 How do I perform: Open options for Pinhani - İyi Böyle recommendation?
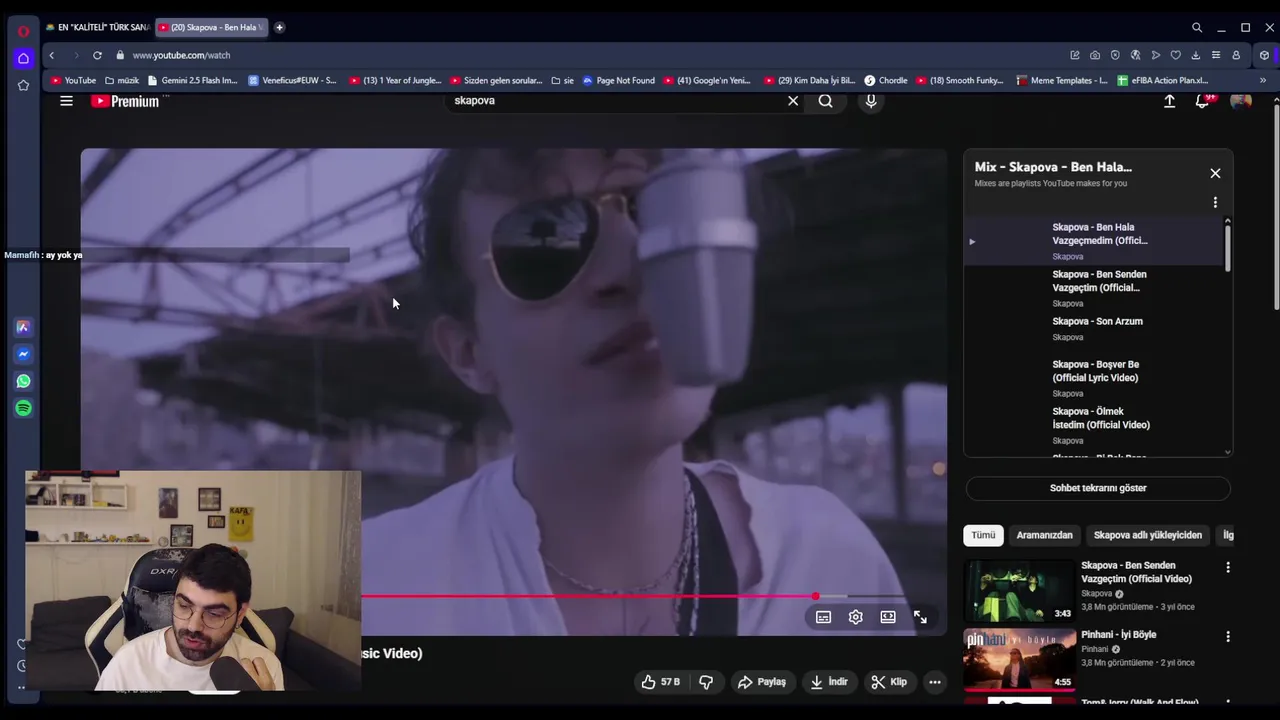pos(1228,636)
